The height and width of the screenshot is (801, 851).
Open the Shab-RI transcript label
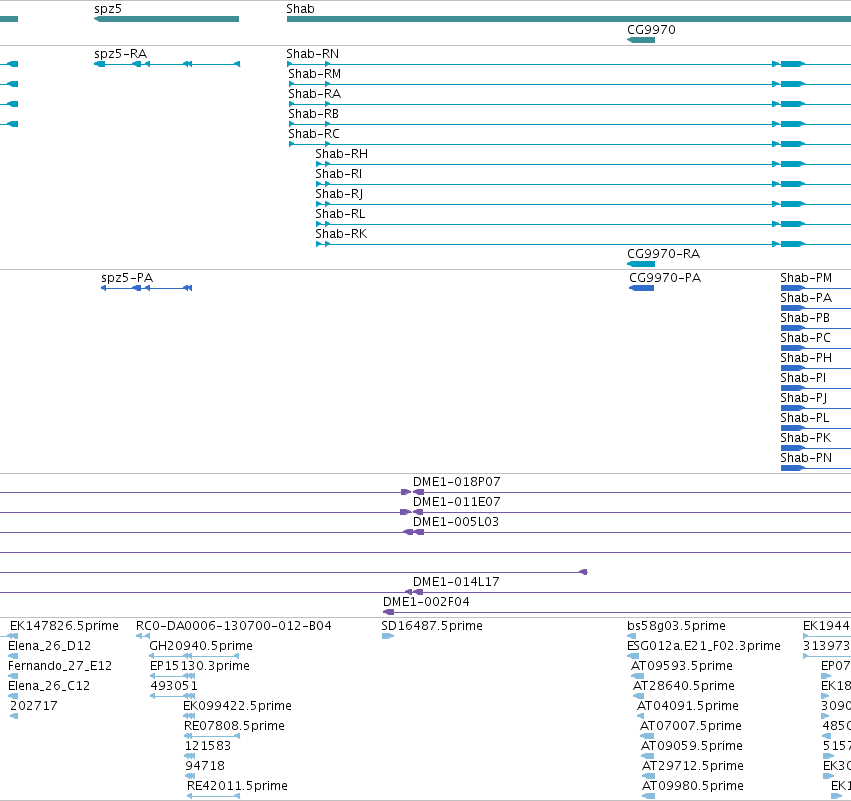click(x=339, y=174)
